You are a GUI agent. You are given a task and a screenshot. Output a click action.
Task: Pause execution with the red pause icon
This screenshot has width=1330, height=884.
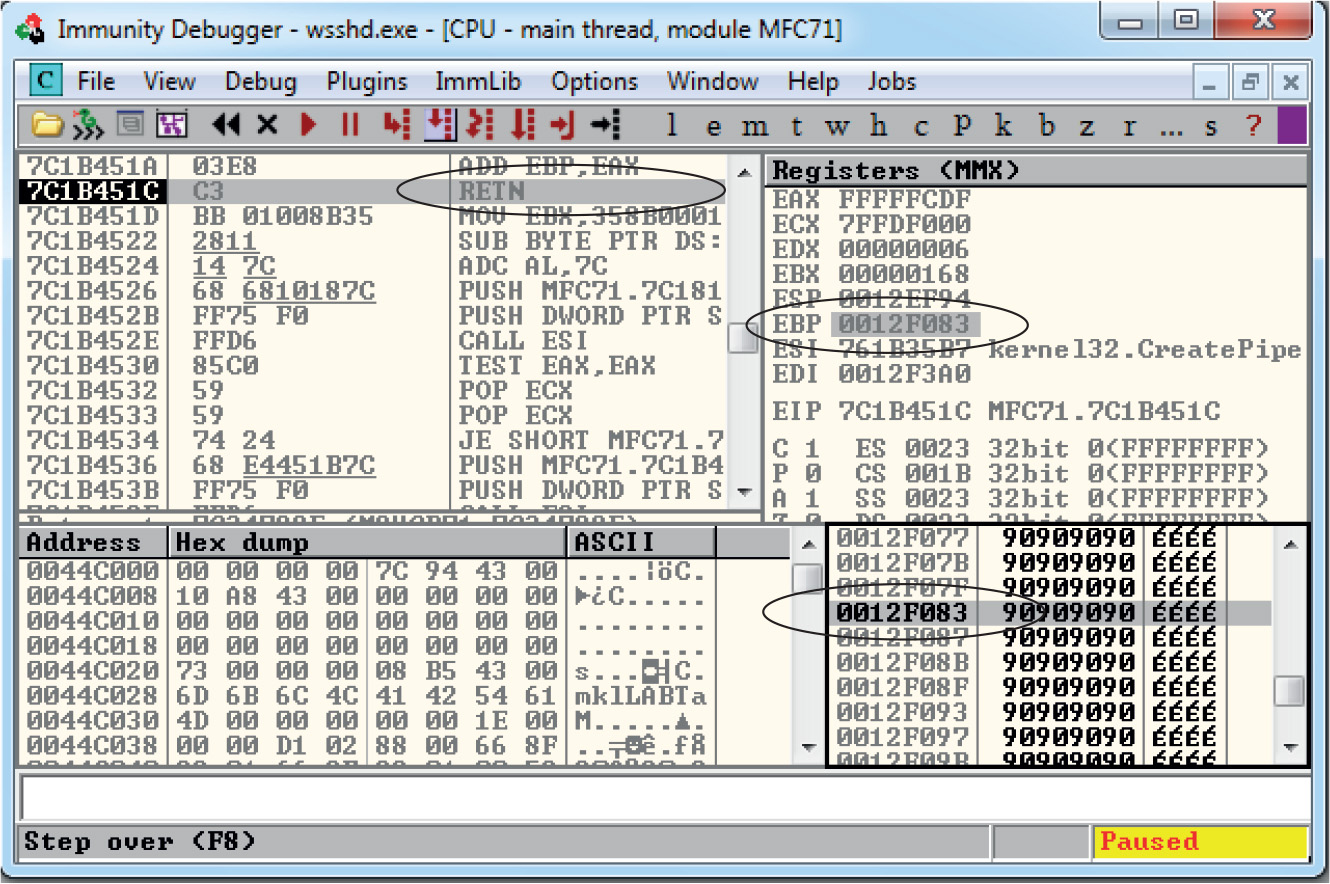point(349,125)
